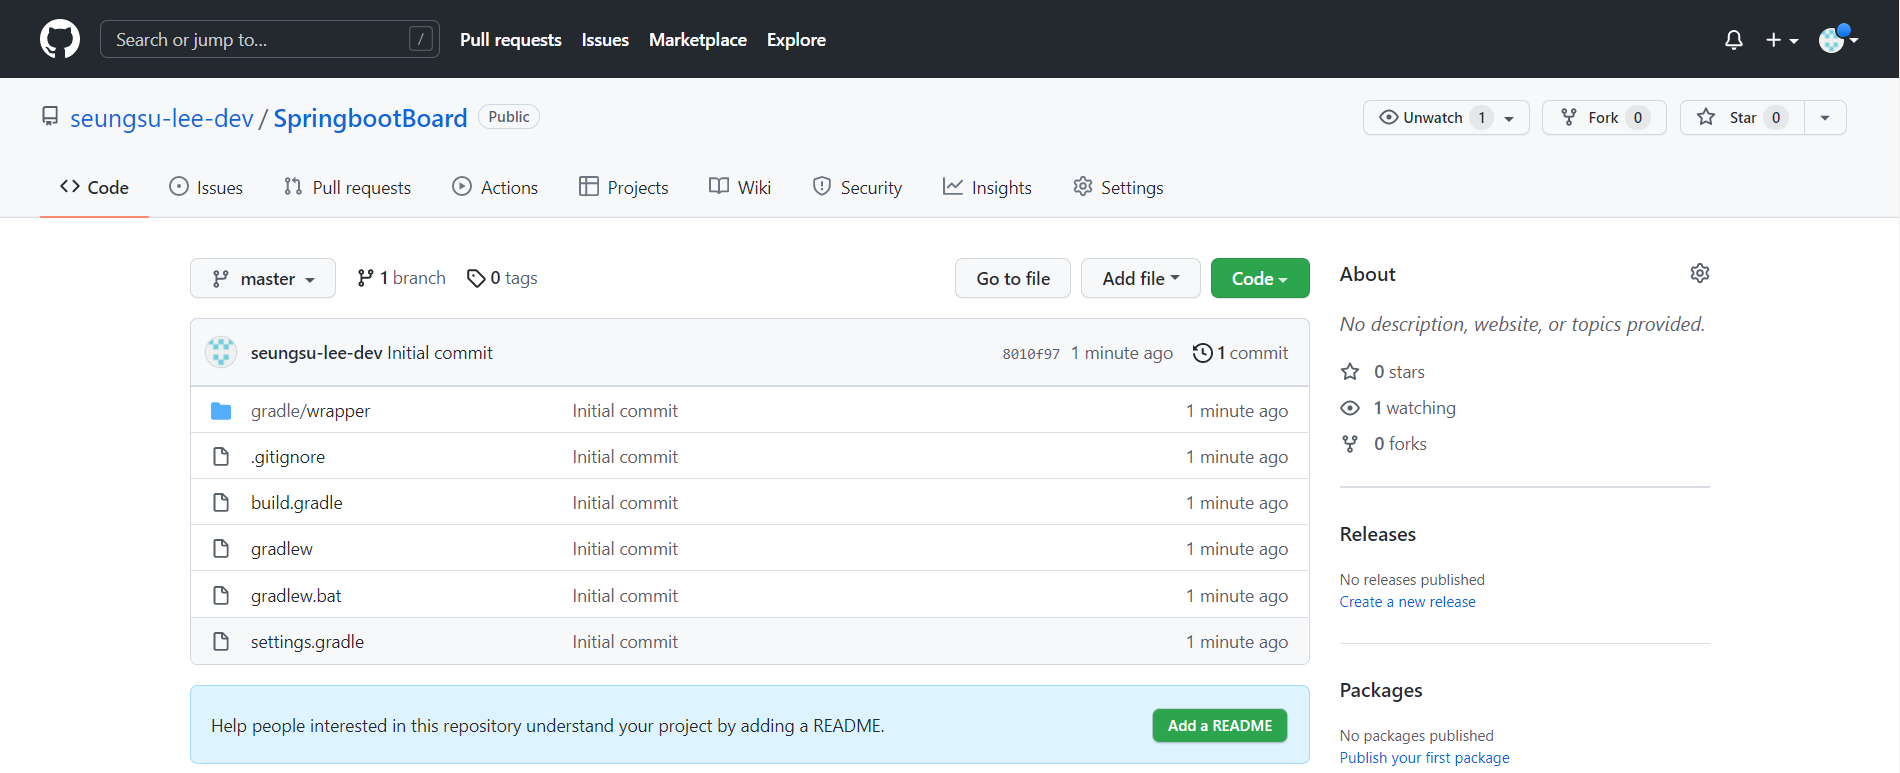Image resolution: width=1900 pixels, height=773 pixels.
Task: Expand the Unwatch dropdown arrow
Action: pos(1510,118)
